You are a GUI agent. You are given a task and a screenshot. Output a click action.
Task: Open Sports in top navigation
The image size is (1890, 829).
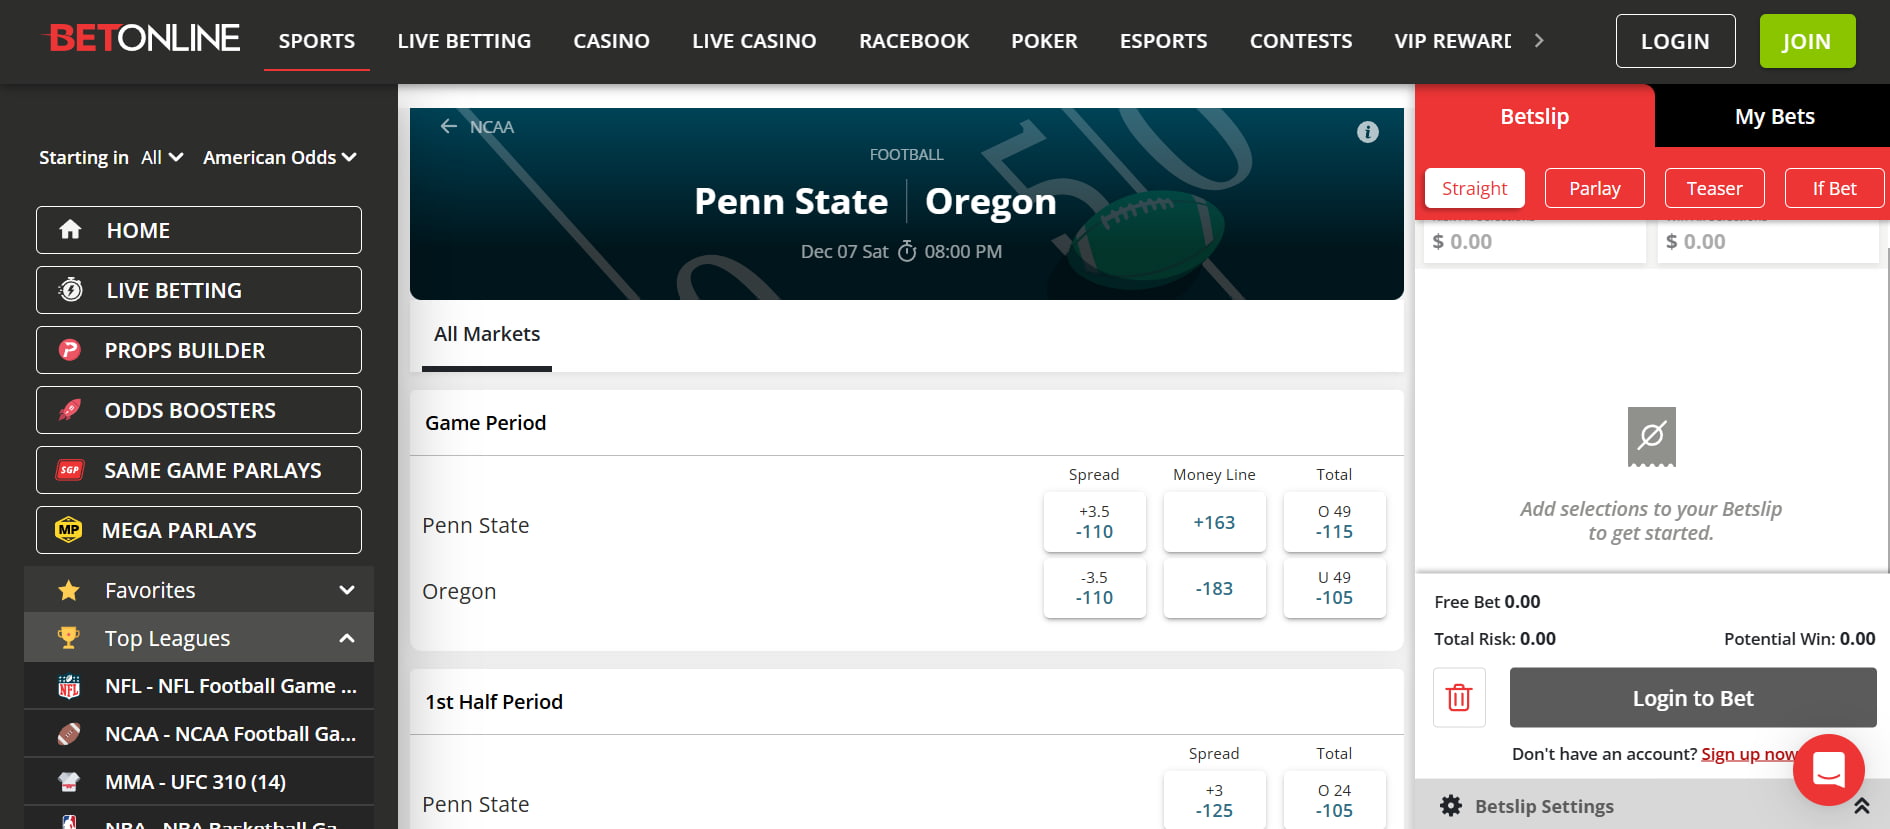coord(317,41)
